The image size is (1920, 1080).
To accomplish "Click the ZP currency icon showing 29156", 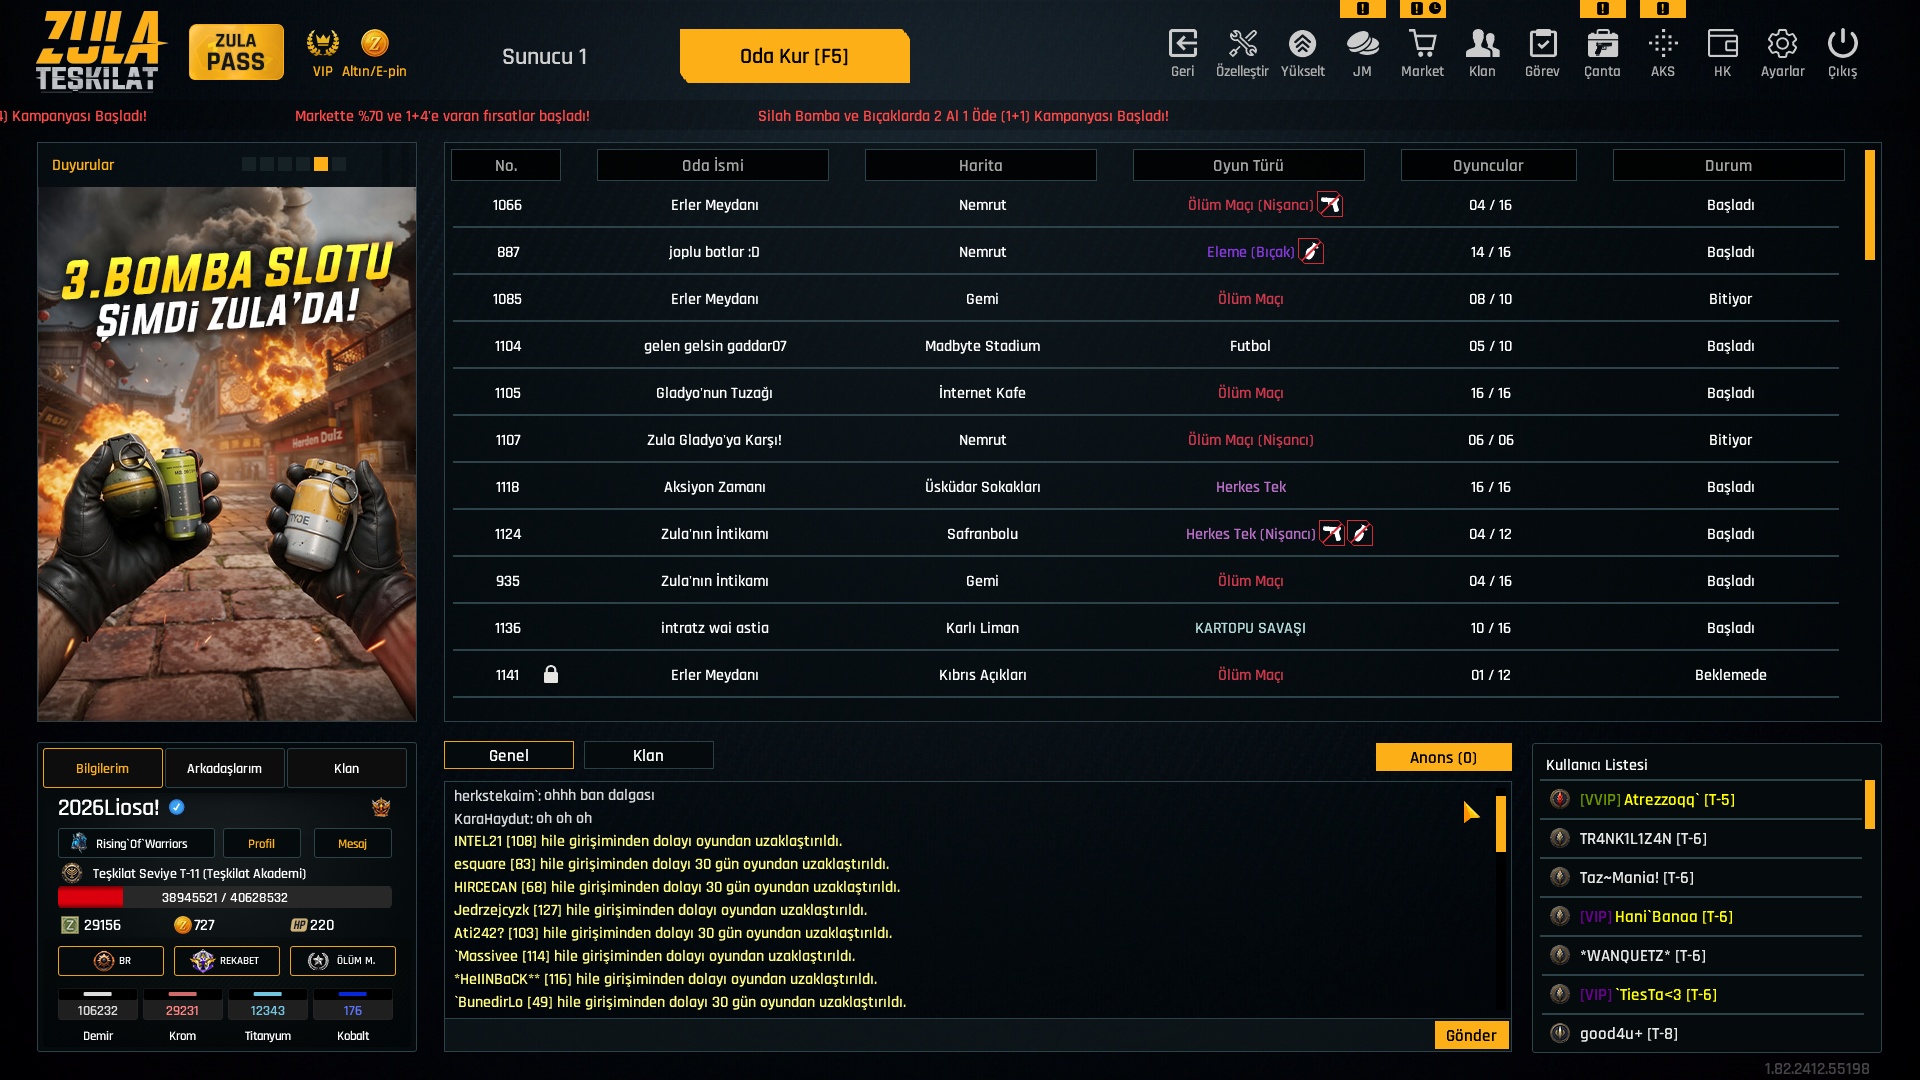I will pyautogui.click(x=69, y=925).
